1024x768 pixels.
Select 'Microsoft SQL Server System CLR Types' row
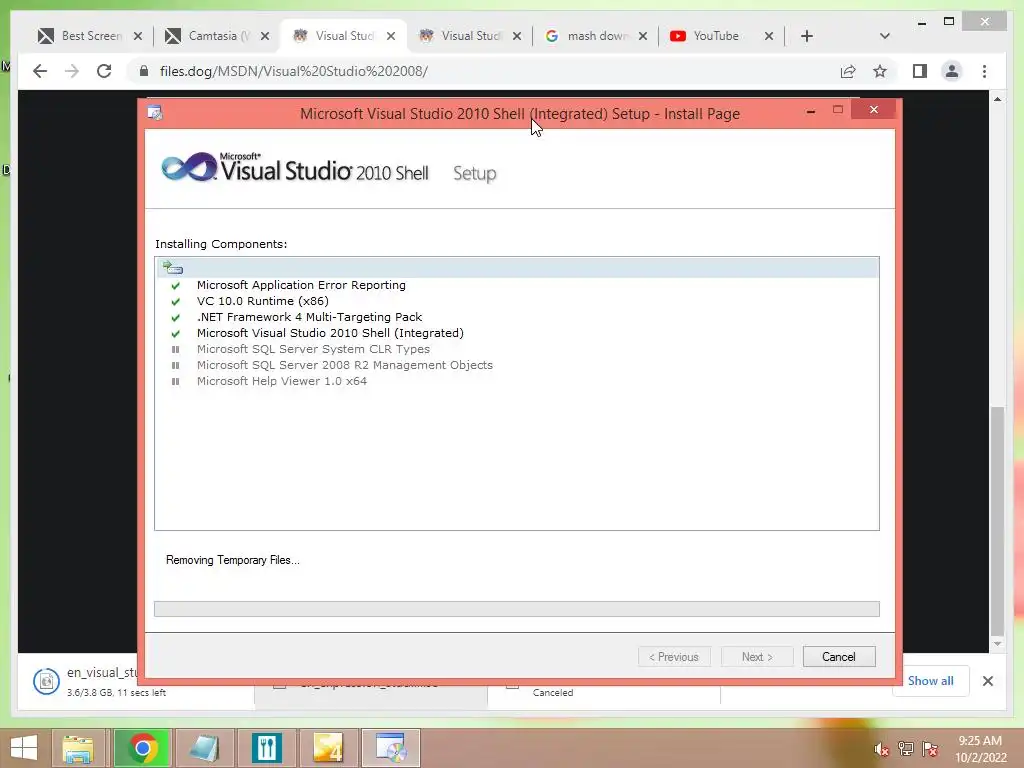[x=517, y=349]
